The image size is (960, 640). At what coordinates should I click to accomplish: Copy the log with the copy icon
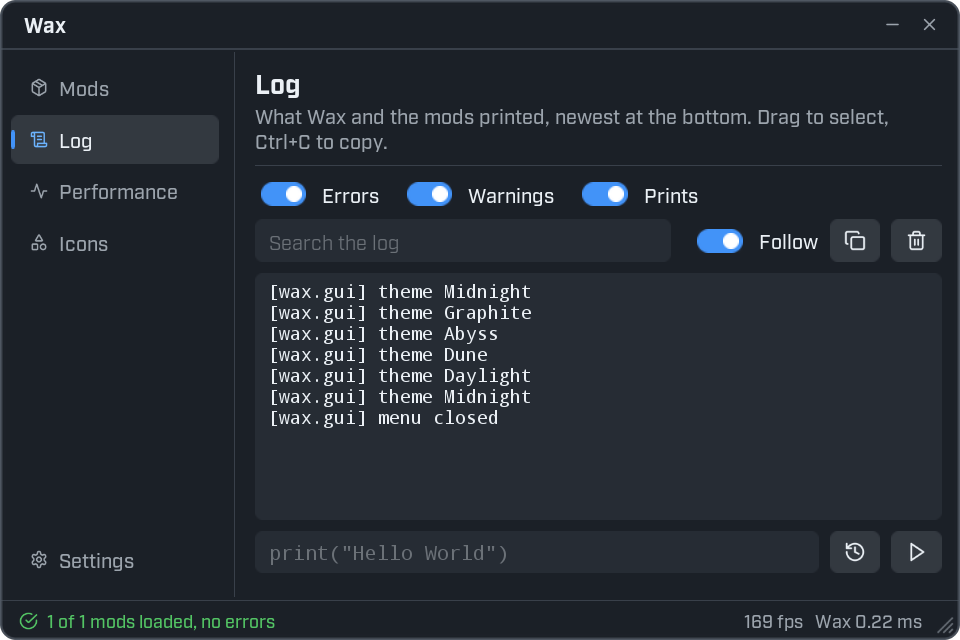point(855,241)
